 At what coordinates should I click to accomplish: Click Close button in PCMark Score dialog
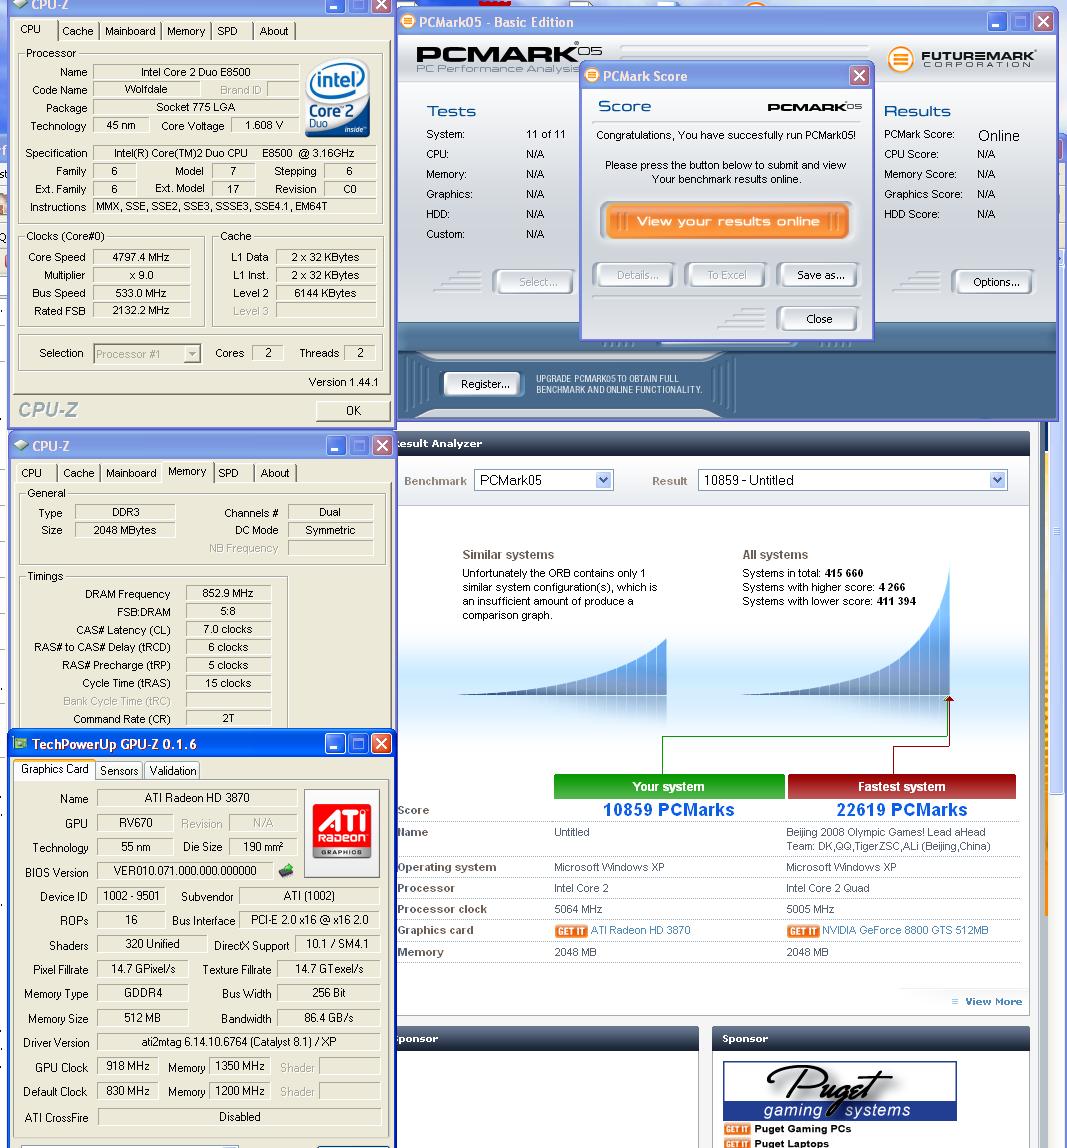(x=819, y=319)
